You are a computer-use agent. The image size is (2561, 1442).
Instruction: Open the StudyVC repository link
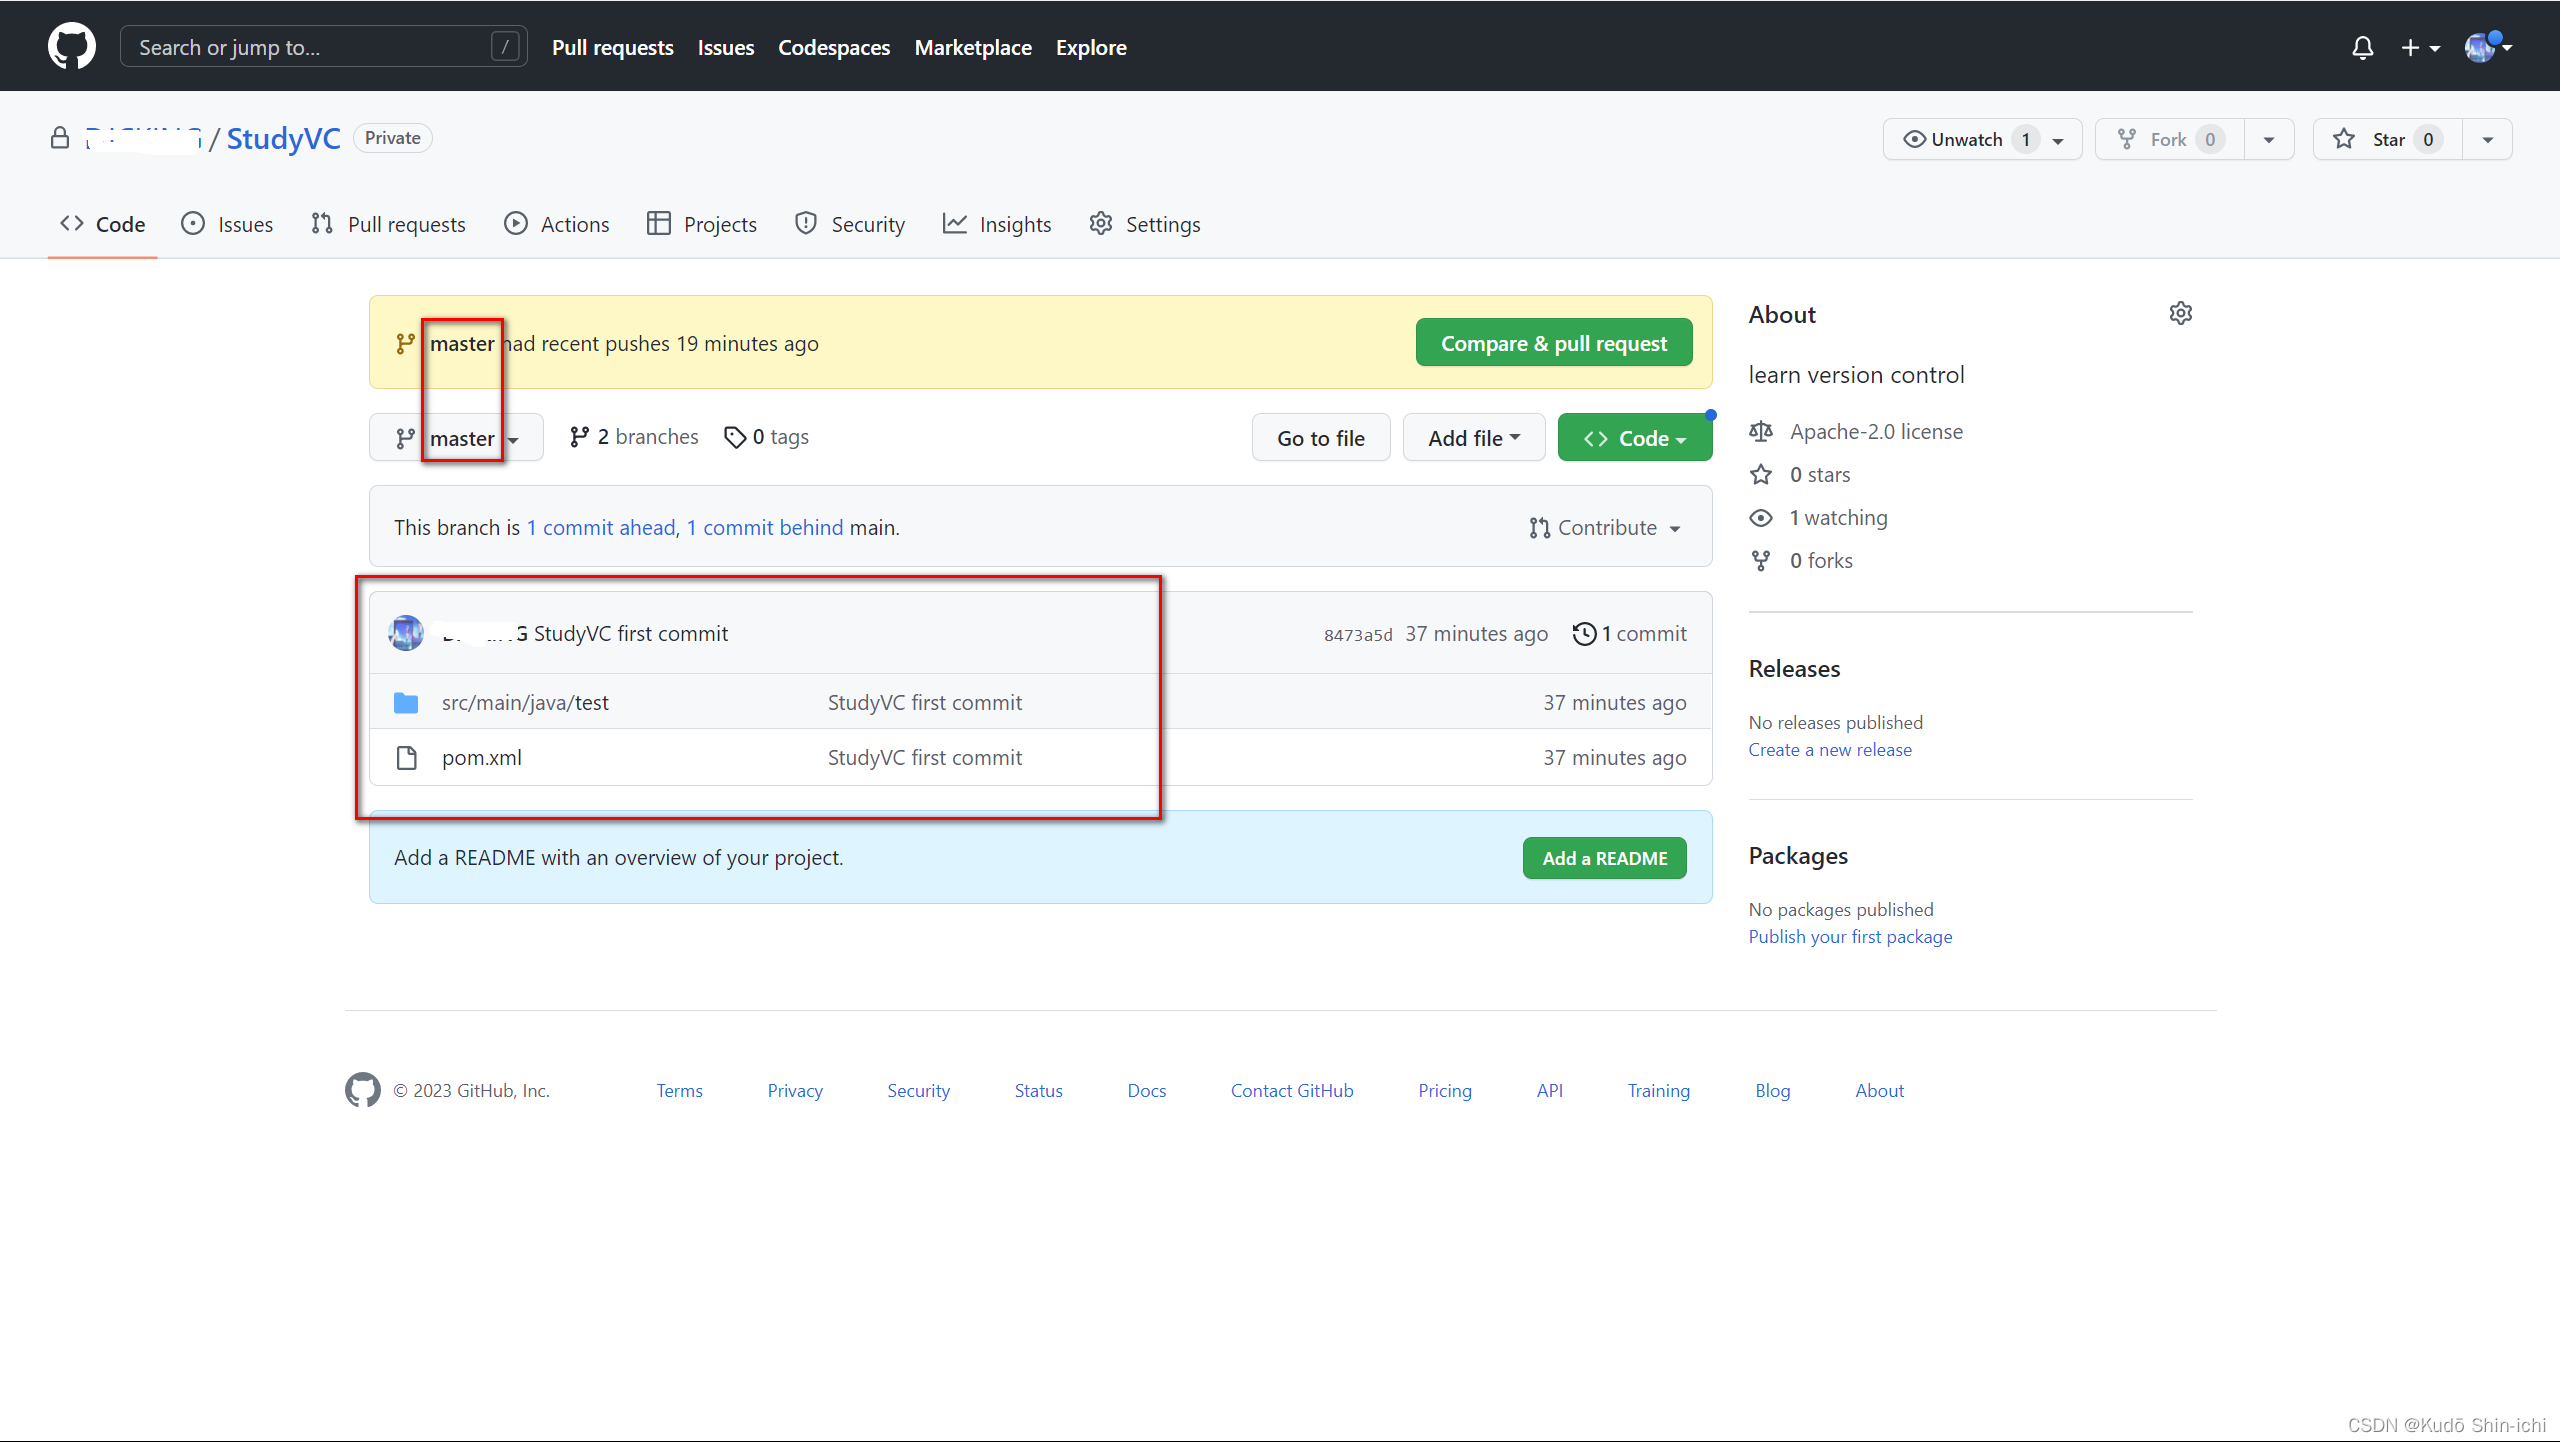pos(283,138)
